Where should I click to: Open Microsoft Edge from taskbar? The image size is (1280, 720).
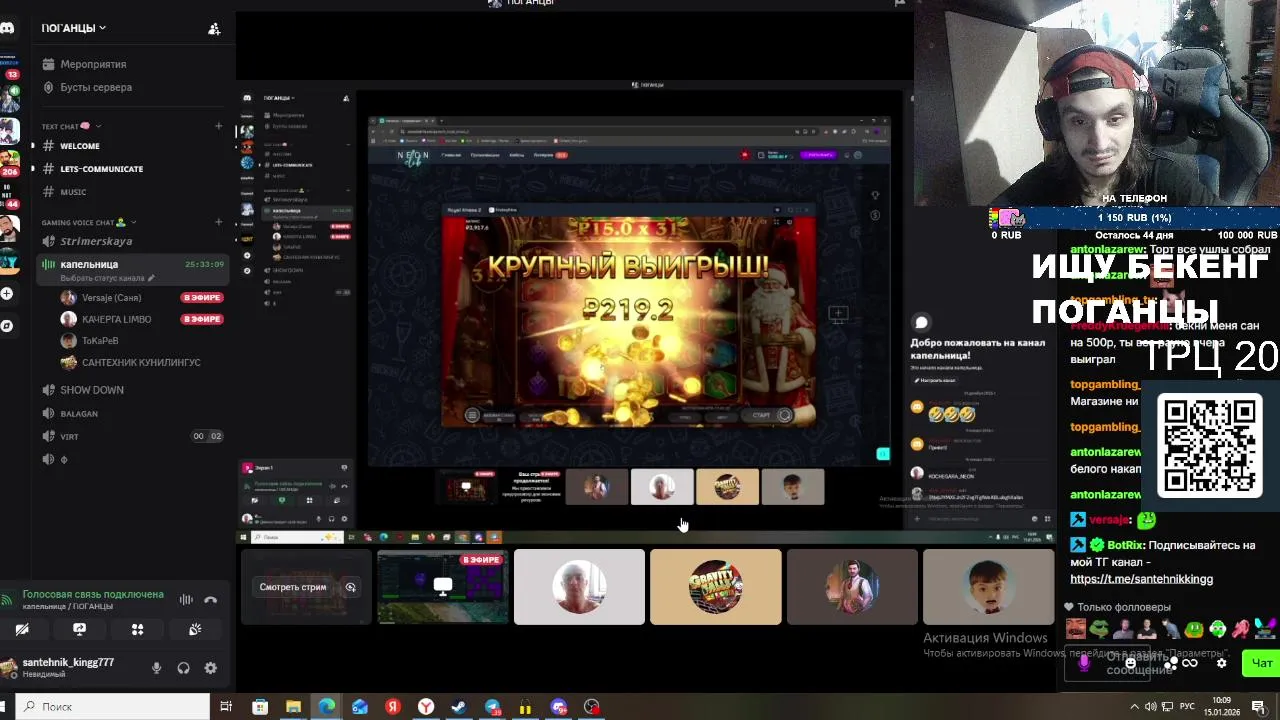click(326, 707)
